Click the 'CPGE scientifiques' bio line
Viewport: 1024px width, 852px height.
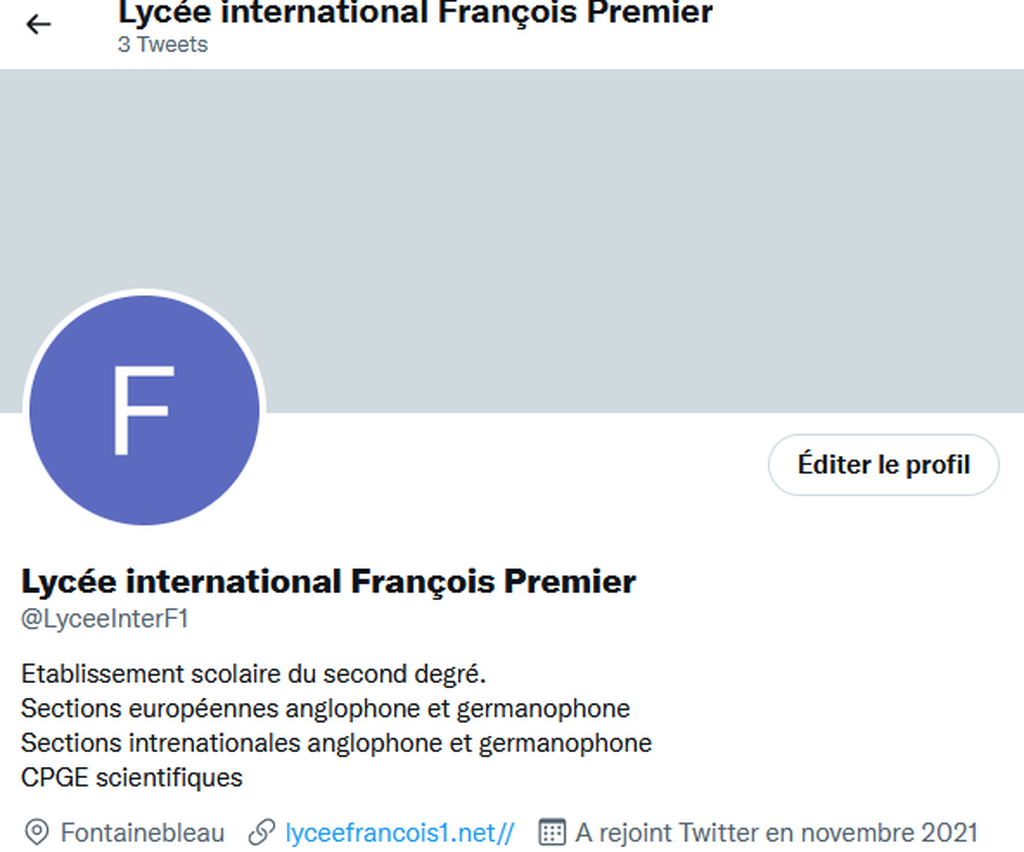tap(132, 777)
